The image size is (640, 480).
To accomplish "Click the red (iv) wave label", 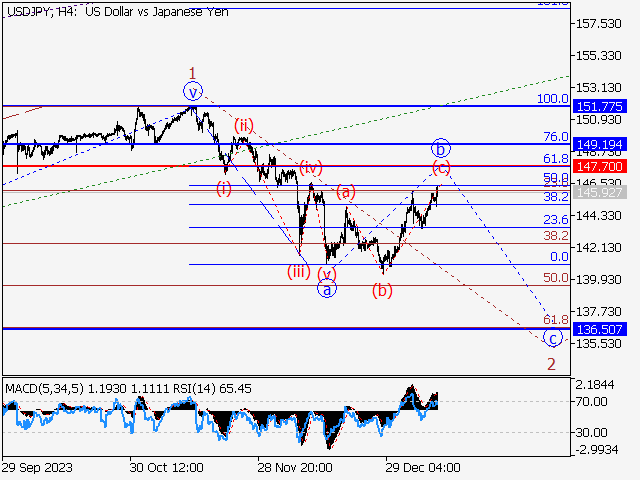I will point(311,167).
